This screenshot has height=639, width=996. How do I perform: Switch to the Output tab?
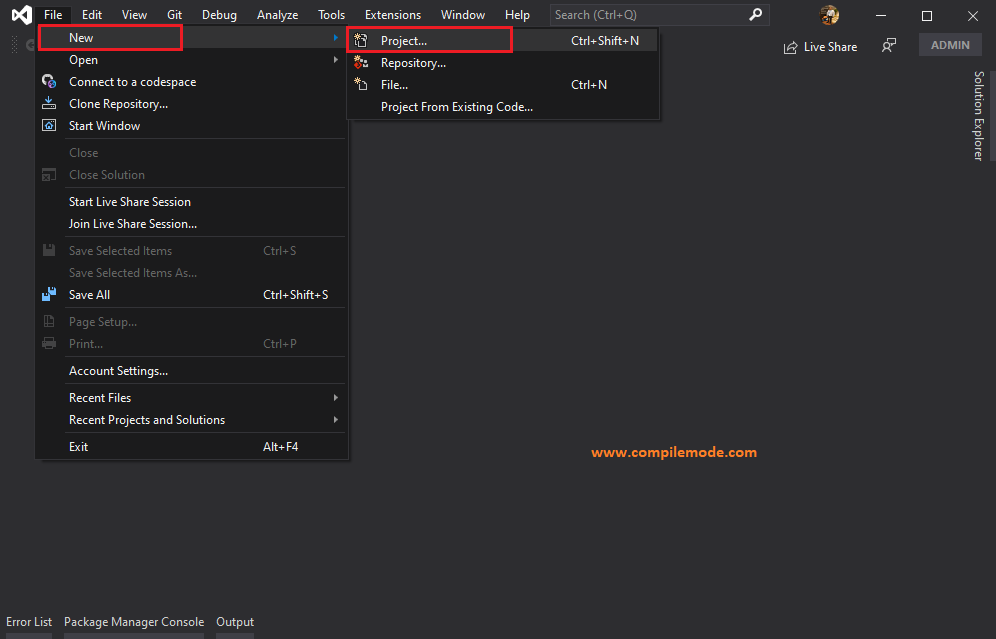click(x=234, y=621)
